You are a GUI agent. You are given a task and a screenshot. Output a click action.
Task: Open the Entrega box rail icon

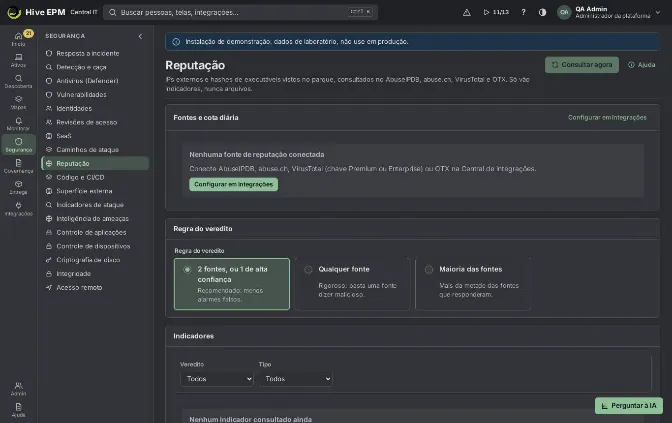point(18,187)
